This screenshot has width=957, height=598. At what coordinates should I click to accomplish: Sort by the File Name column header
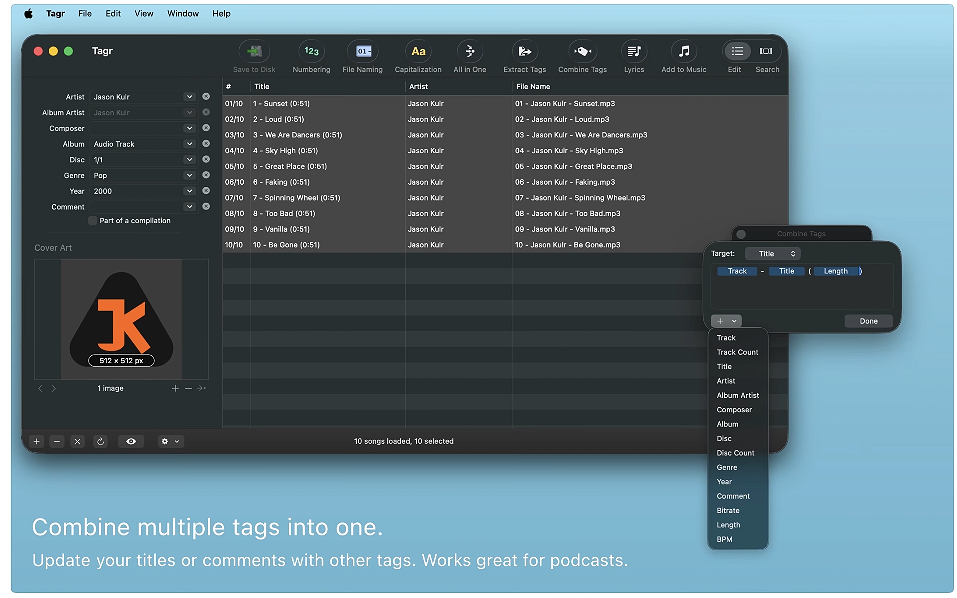650,87
